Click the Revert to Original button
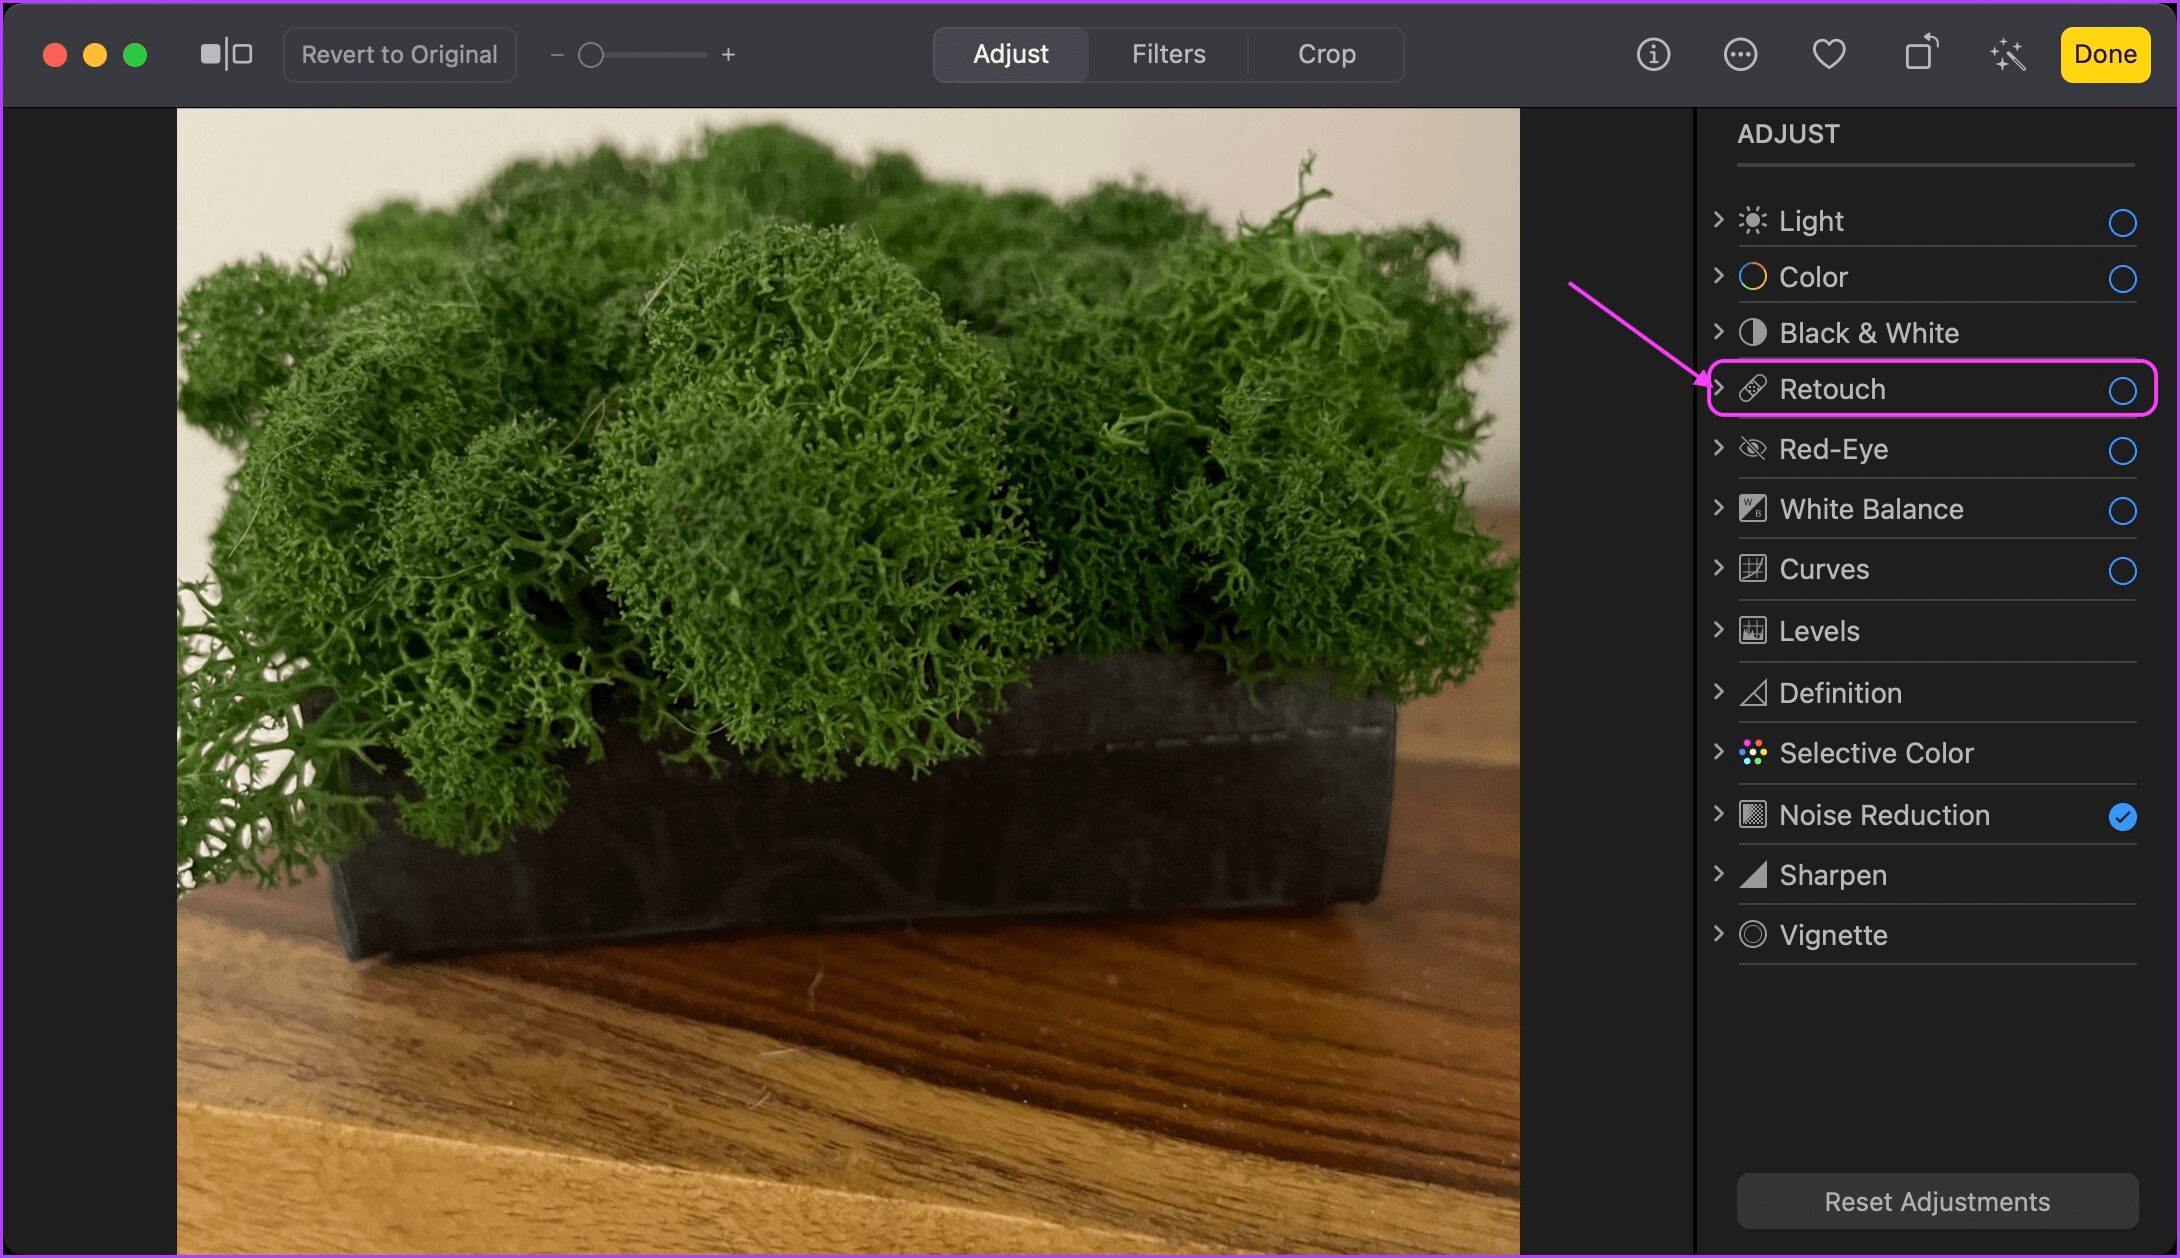Image resolution: width=2180 pixels, height=1258 pixels. tap(398, 55)
